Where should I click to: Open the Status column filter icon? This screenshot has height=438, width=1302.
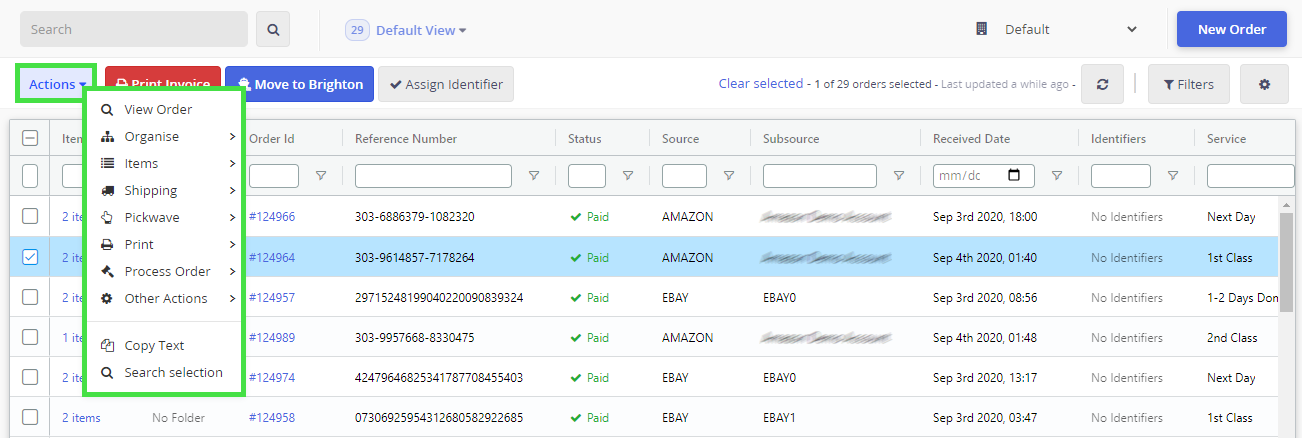click(x=627, y=176)
